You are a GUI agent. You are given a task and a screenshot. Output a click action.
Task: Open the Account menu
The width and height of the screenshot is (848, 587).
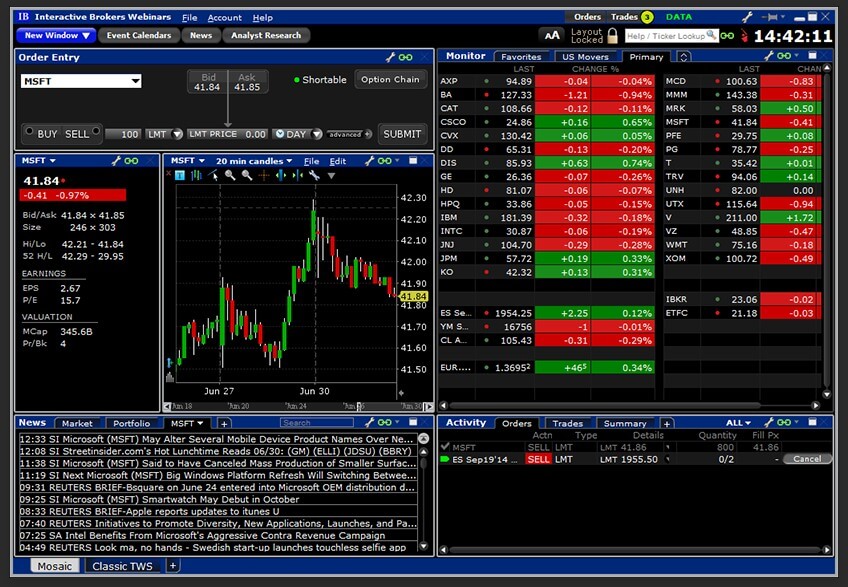point(224,18)
